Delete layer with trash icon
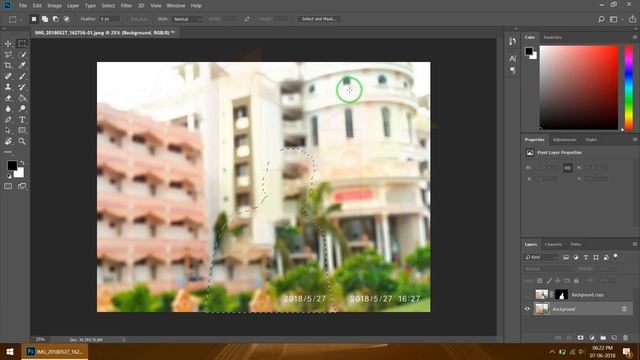Viewport: 640px width, 360px height. click(x=625, y=338)
